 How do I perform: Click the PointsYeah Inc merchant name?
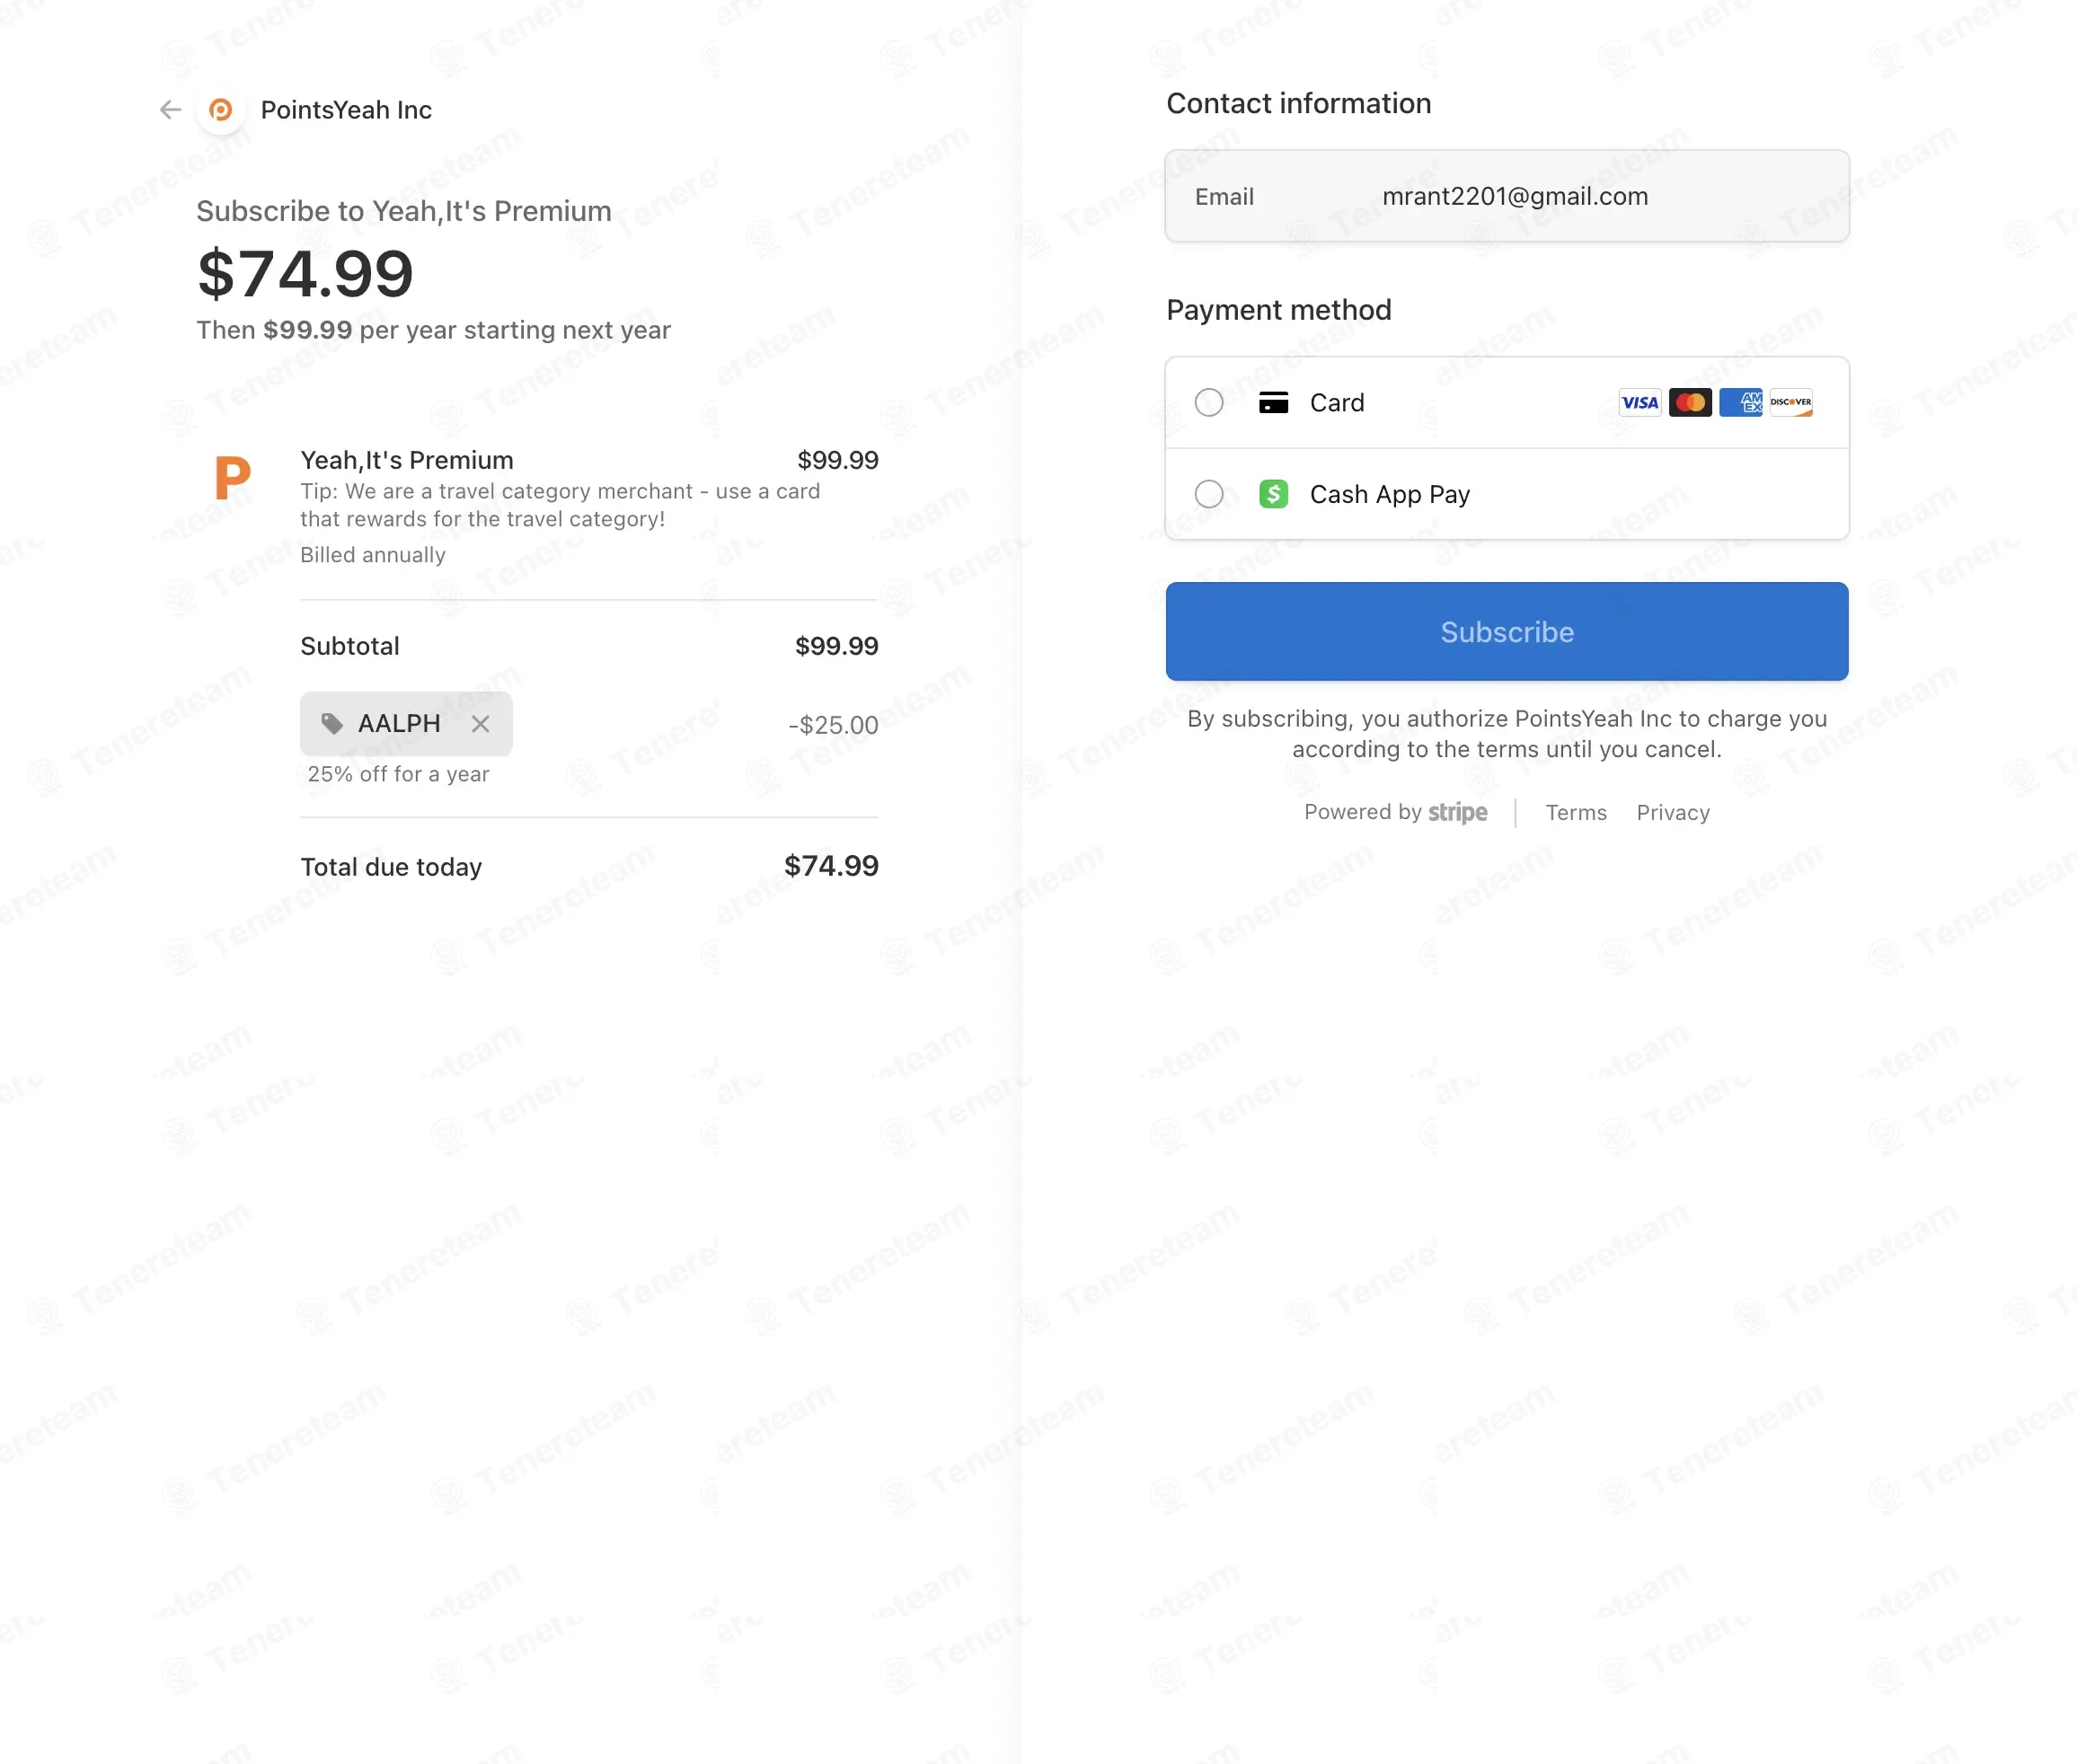pos(346,110)
